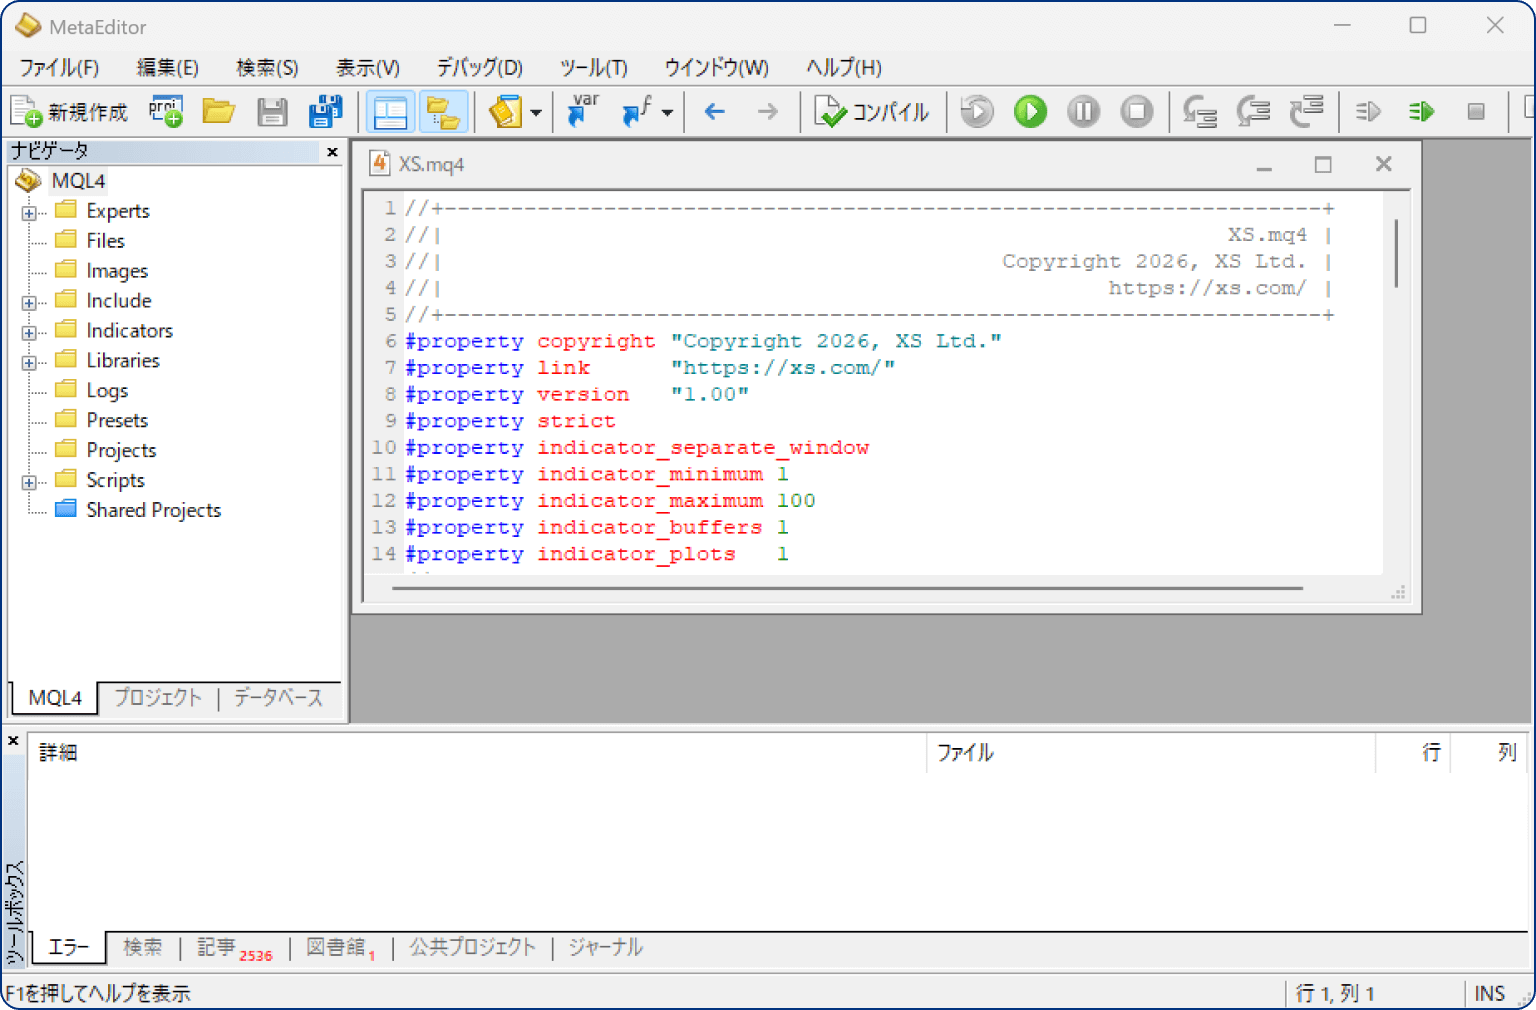Click the step into debug icon

(1199, 111)
